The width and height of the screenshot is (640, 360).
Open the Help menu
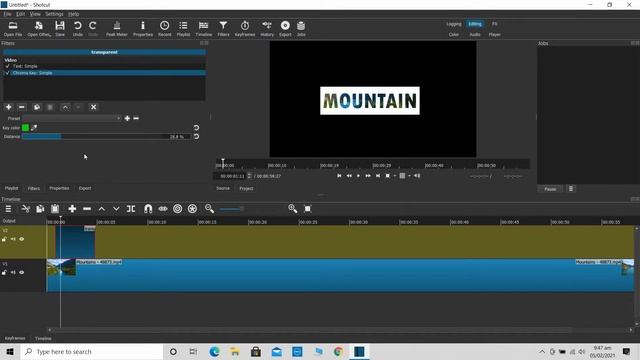(73, 14)
